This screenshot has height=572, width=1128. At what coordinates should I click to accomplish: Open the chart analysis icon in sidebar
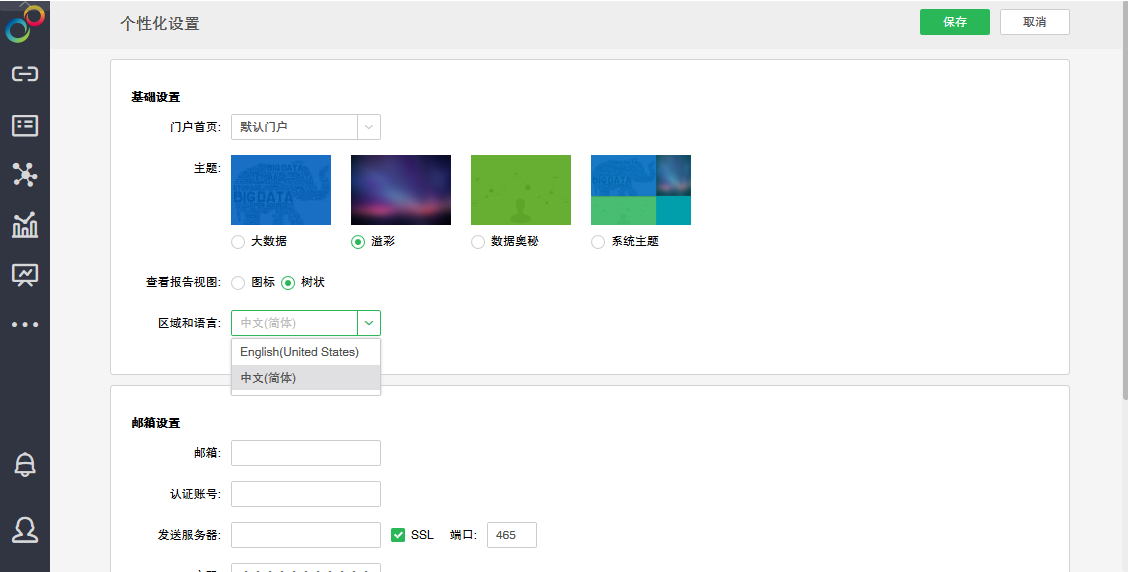(25, 225)
